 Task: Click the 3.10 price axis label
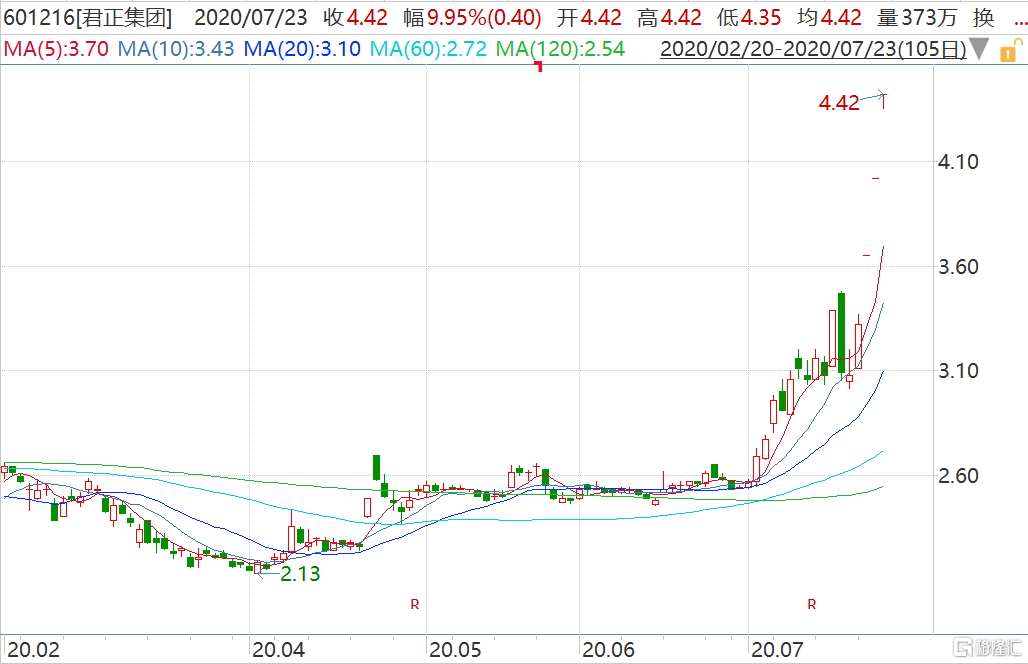coord(958,371)
